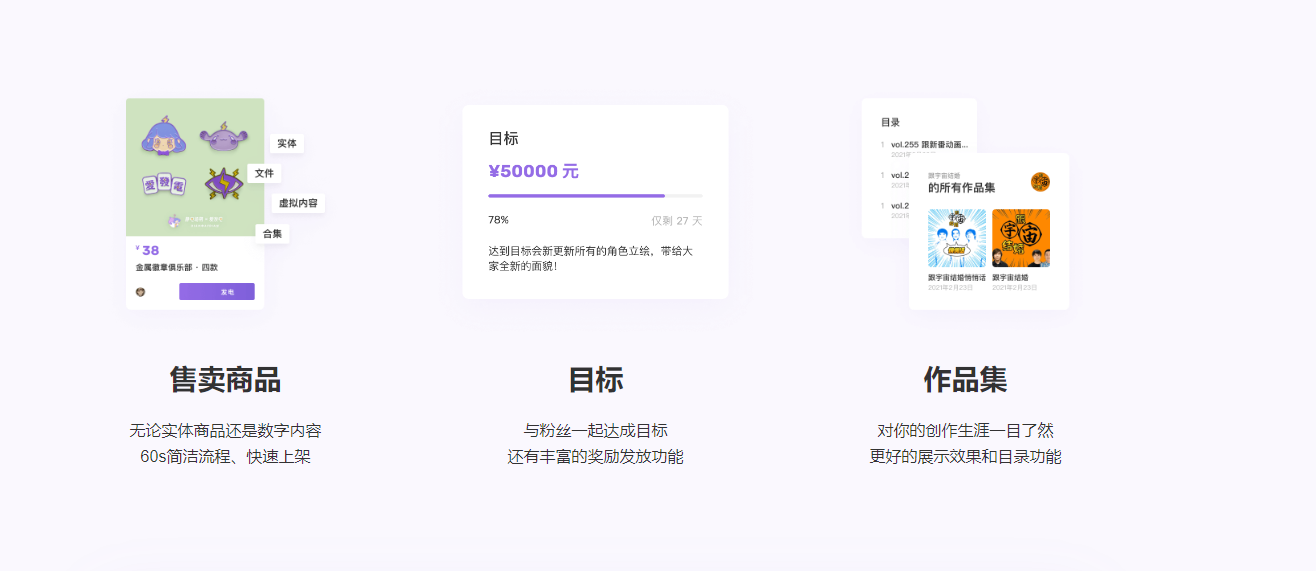Click text 还有丰富的奖励发放功能

tap(596, 457)
